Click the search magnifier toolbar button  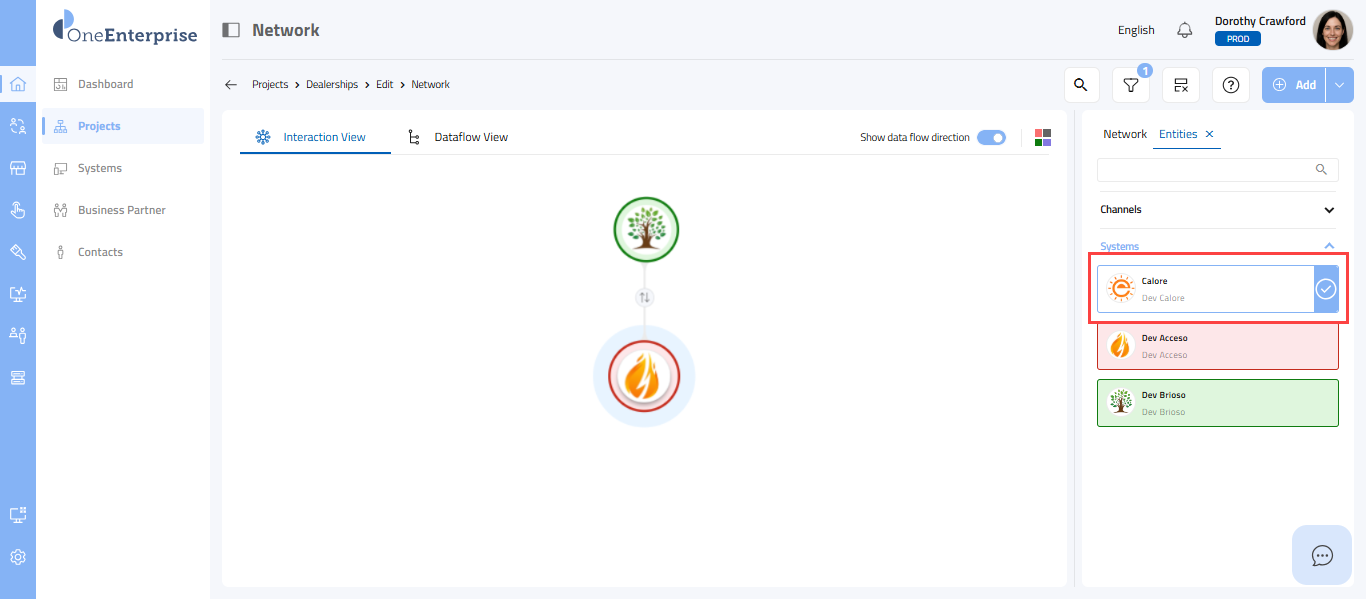coord(1080,85)
